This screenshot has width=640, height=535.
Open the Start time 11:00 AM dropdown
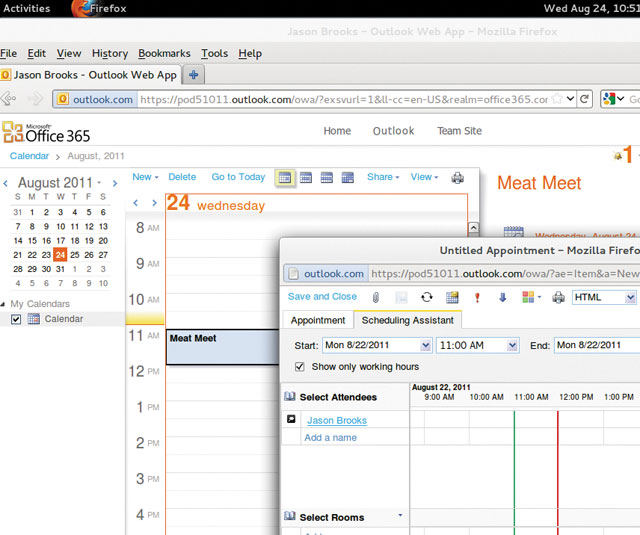point(512,346)
